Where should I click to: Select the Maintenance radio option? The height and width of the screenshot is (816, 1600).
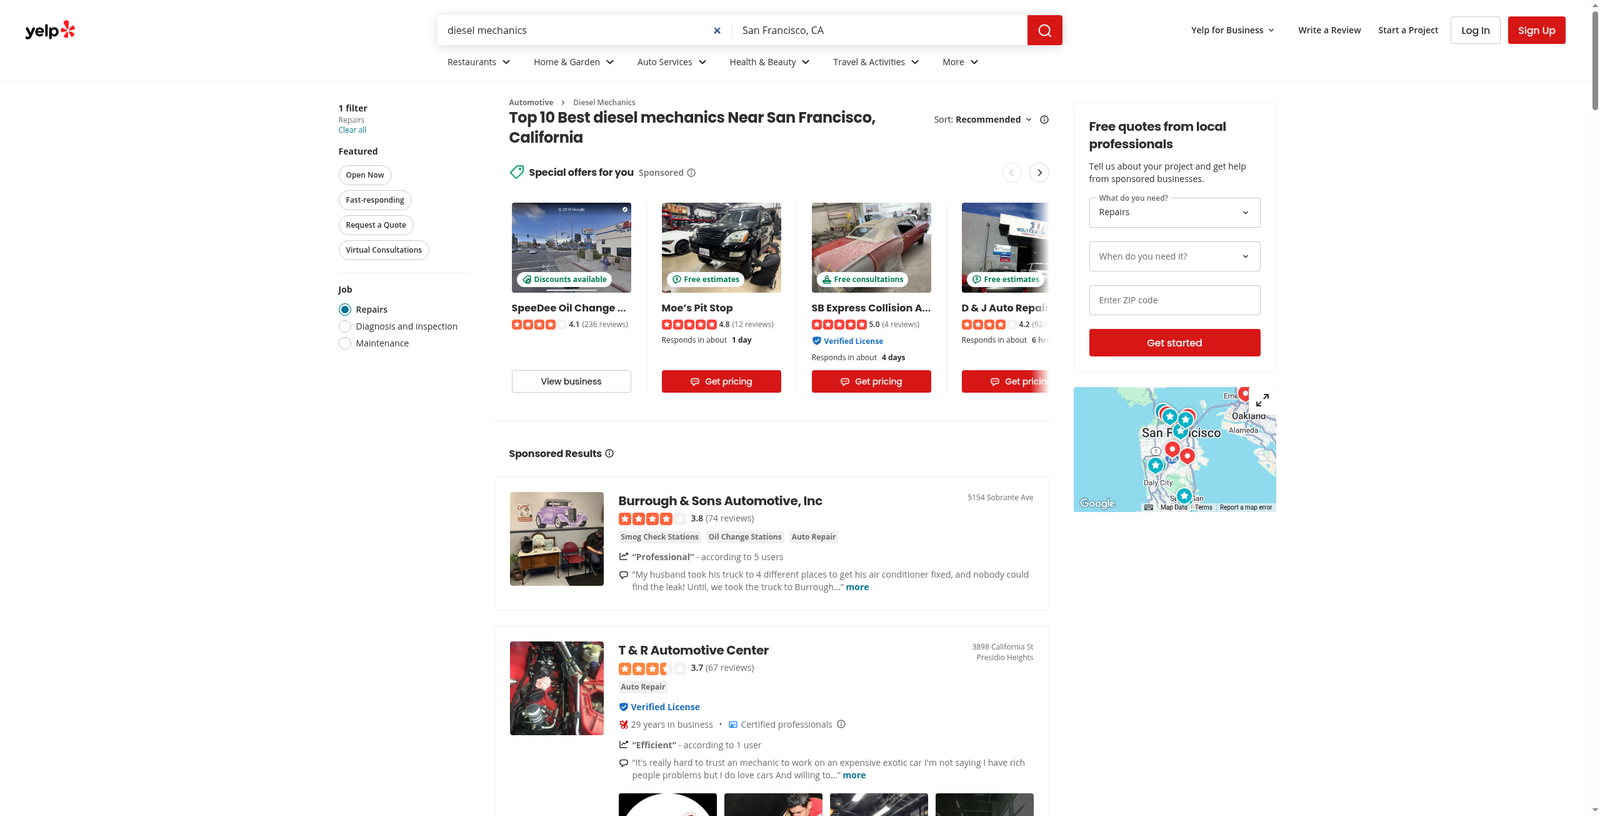pos(345,343)
